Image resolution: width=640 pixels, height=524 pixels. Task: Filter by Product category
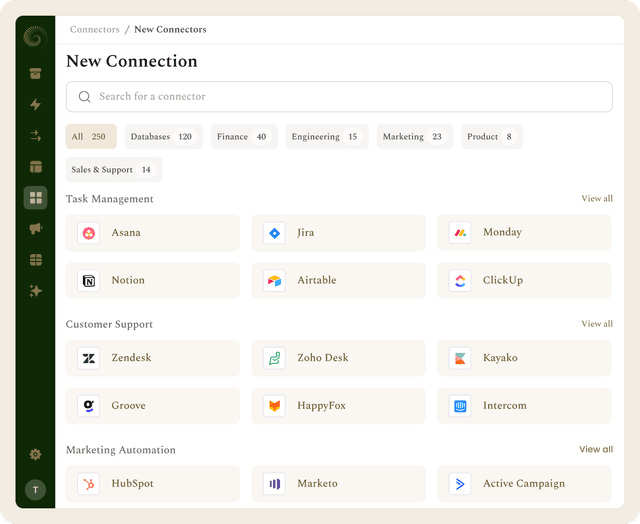(x=492, y=136)
